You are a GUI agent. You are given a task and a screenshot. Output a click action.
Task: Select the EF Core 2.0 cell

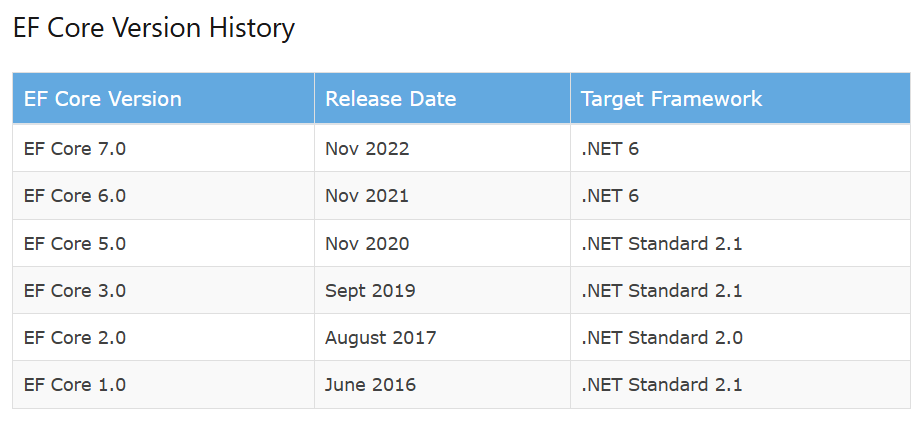coord(75,338)
